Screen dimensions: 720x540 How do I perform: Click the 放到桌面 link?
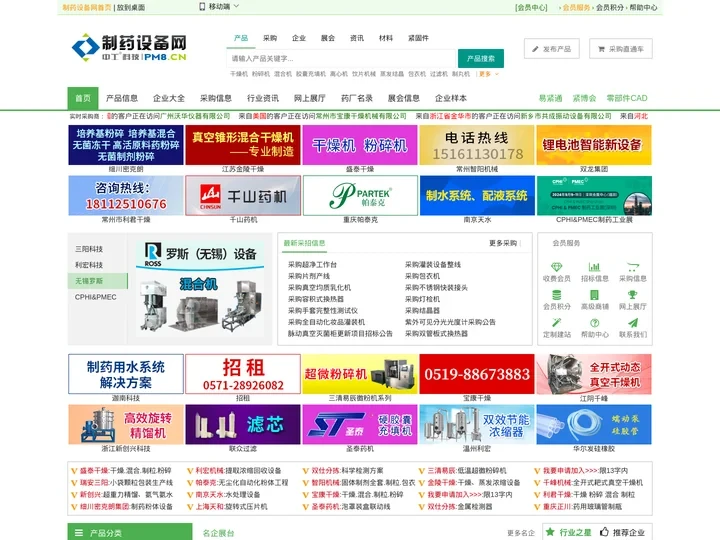pyautogui.click(x=131, y=7)
